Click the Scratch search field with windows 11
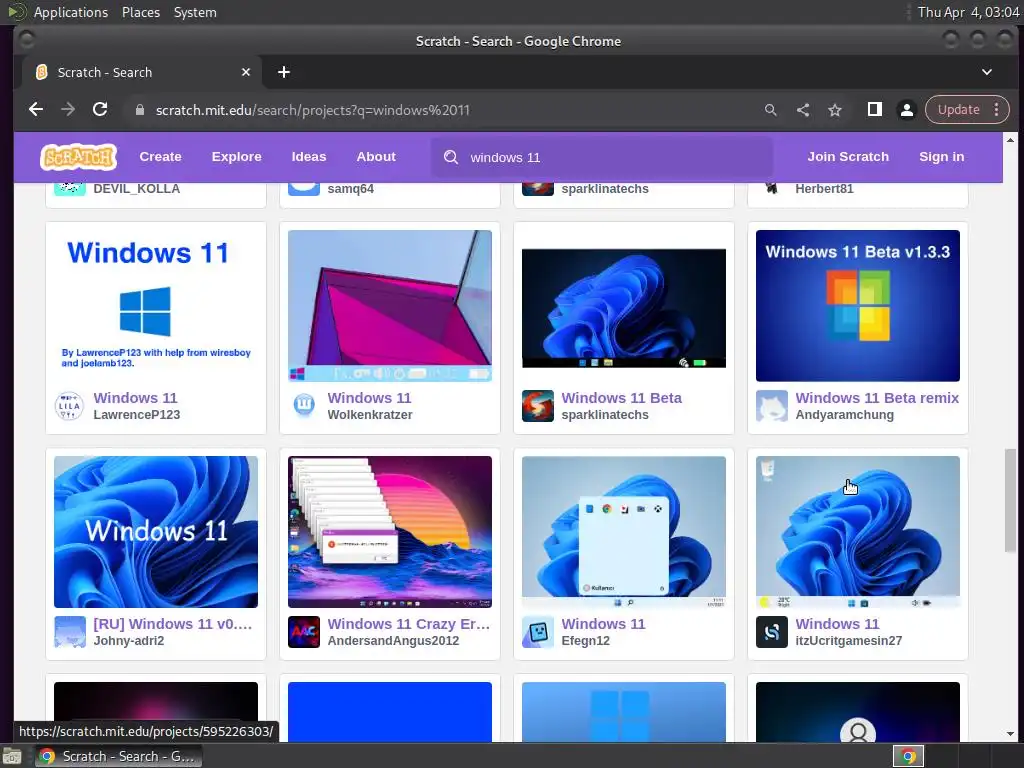 (x=601, y=157)
